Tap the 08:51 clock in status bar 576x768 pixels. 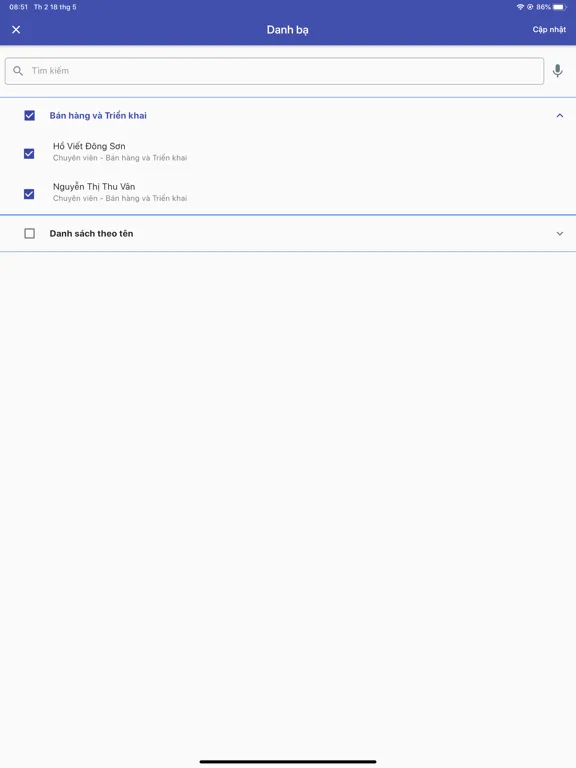point(19,7)
